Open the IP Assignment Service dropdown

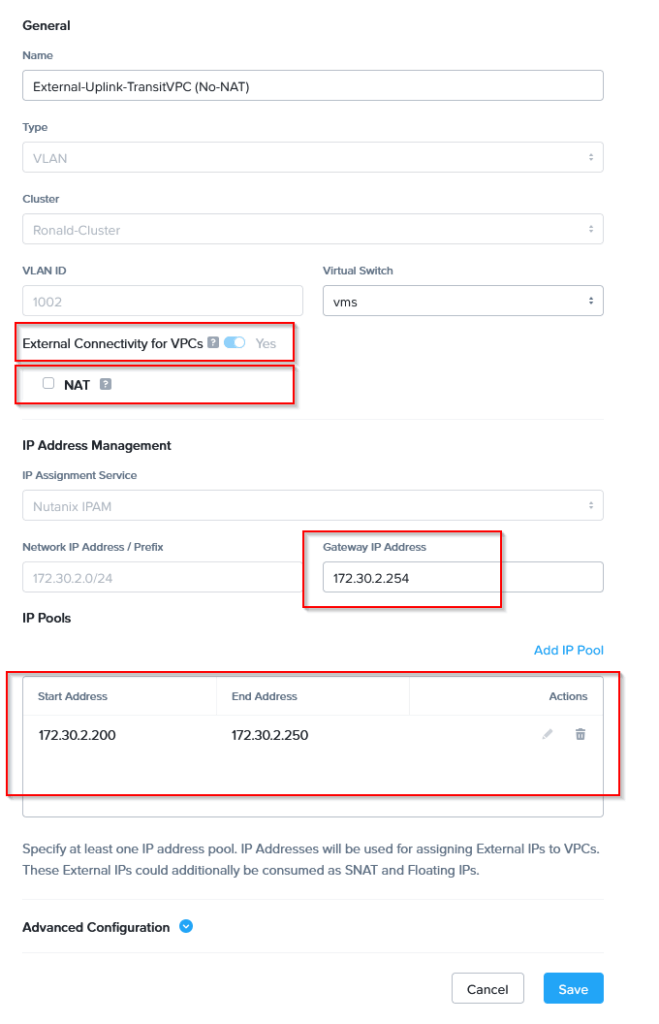point(312,507)
